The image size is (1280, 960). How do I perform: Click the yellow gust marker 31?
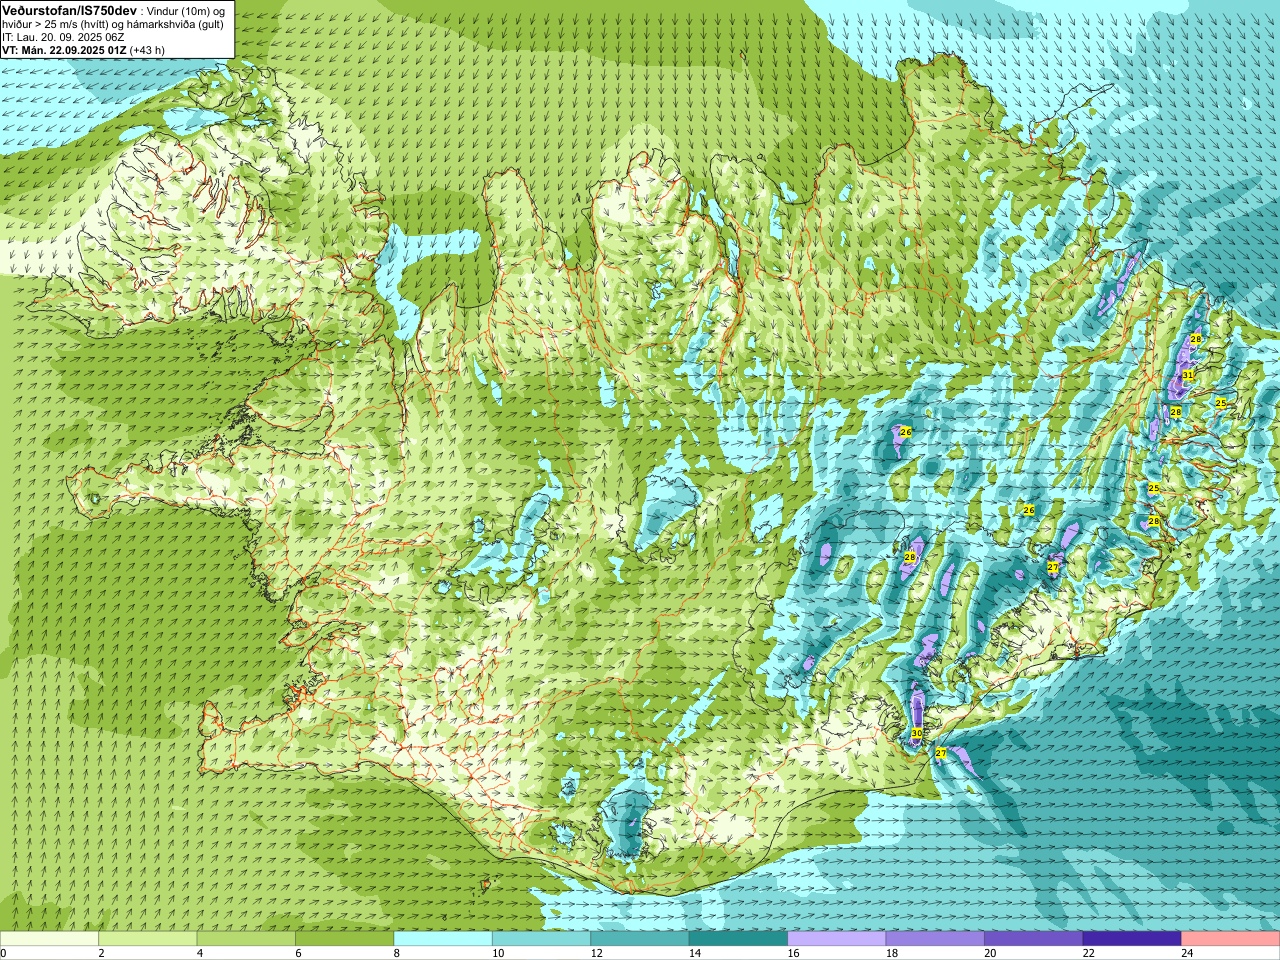tap(1188, 375)
